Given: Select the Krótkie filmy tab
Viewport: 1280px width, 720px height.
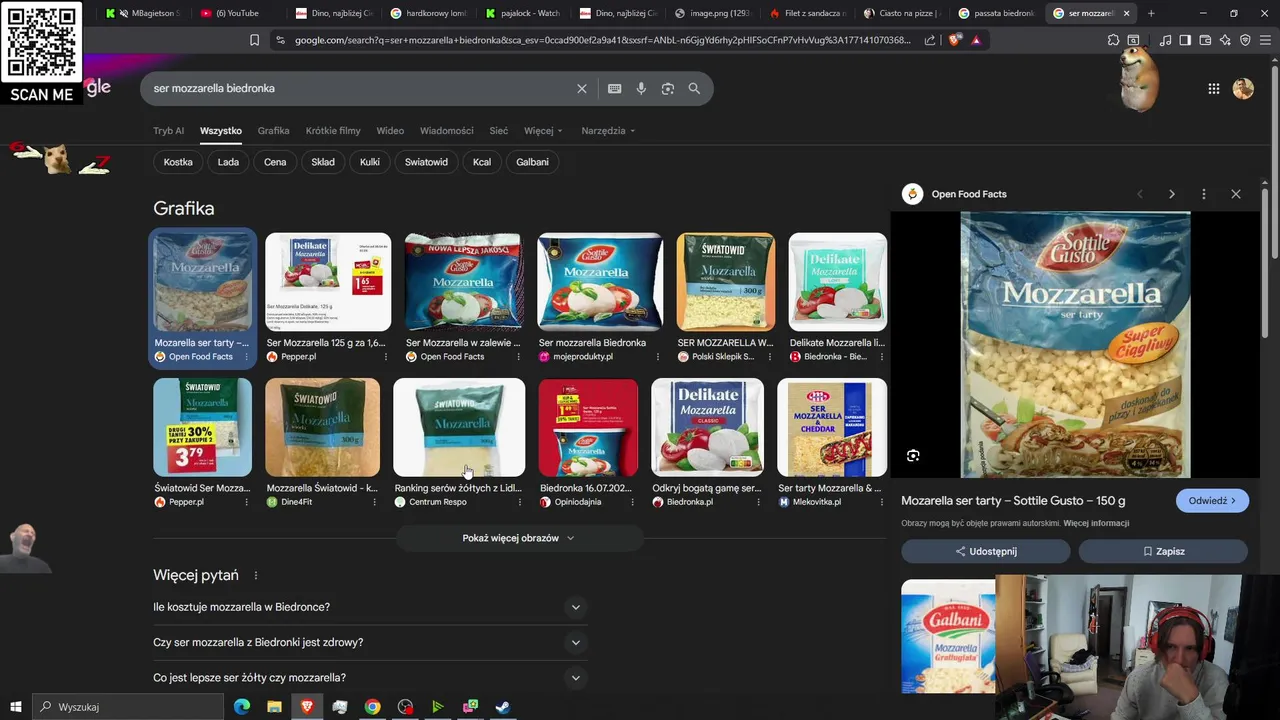Looking at the screenshot, I should 333,131.
